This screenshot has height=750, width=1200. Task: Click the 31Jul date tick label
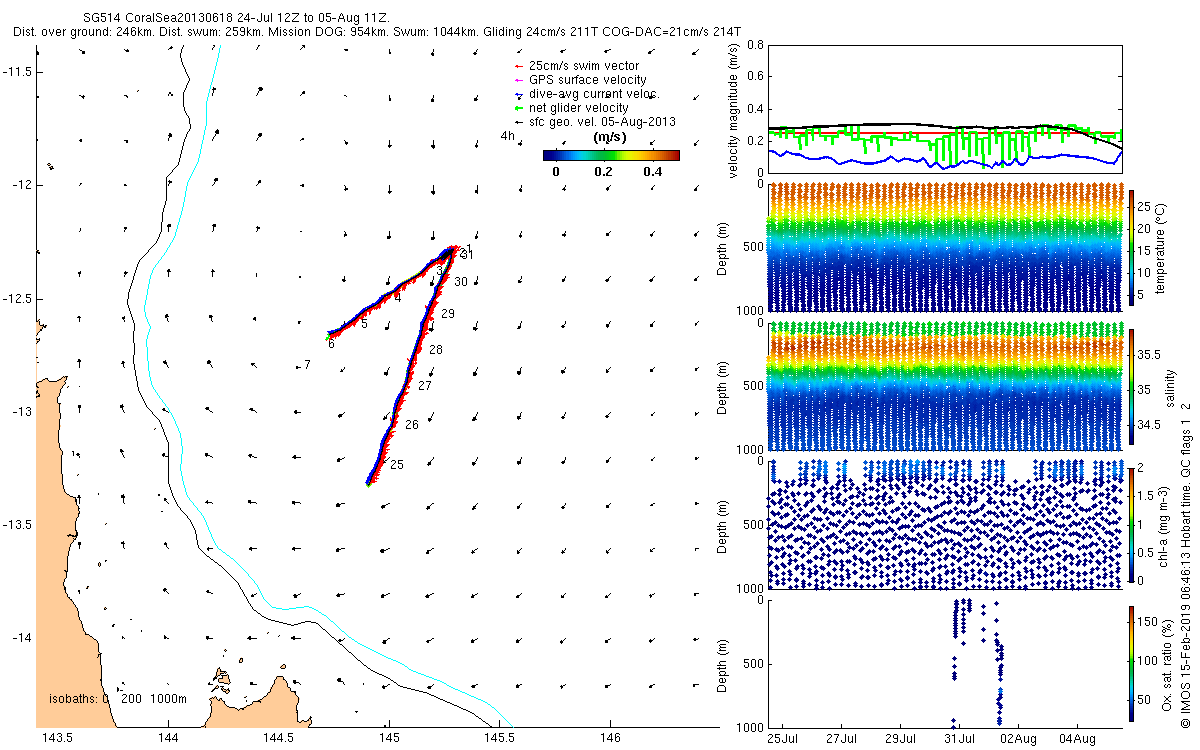(x=960, y=739)
